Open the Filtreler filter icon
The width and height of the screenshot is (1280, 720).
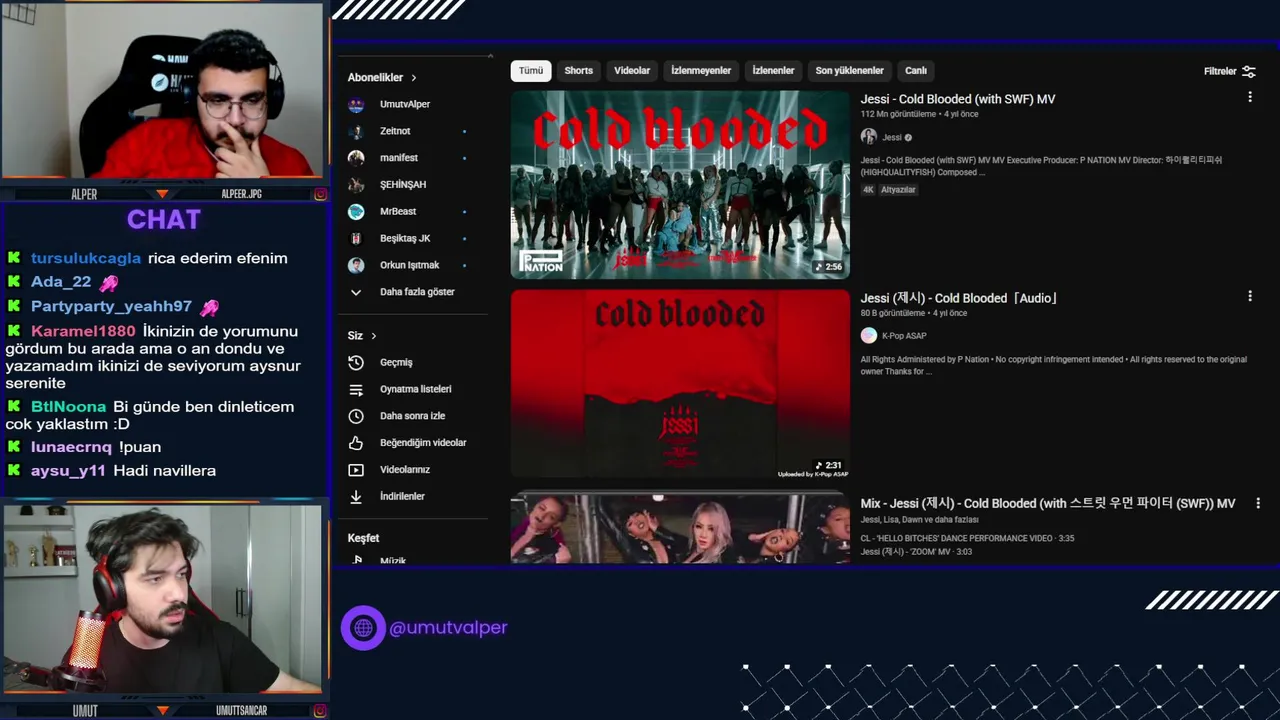(x=1249, y=71)
